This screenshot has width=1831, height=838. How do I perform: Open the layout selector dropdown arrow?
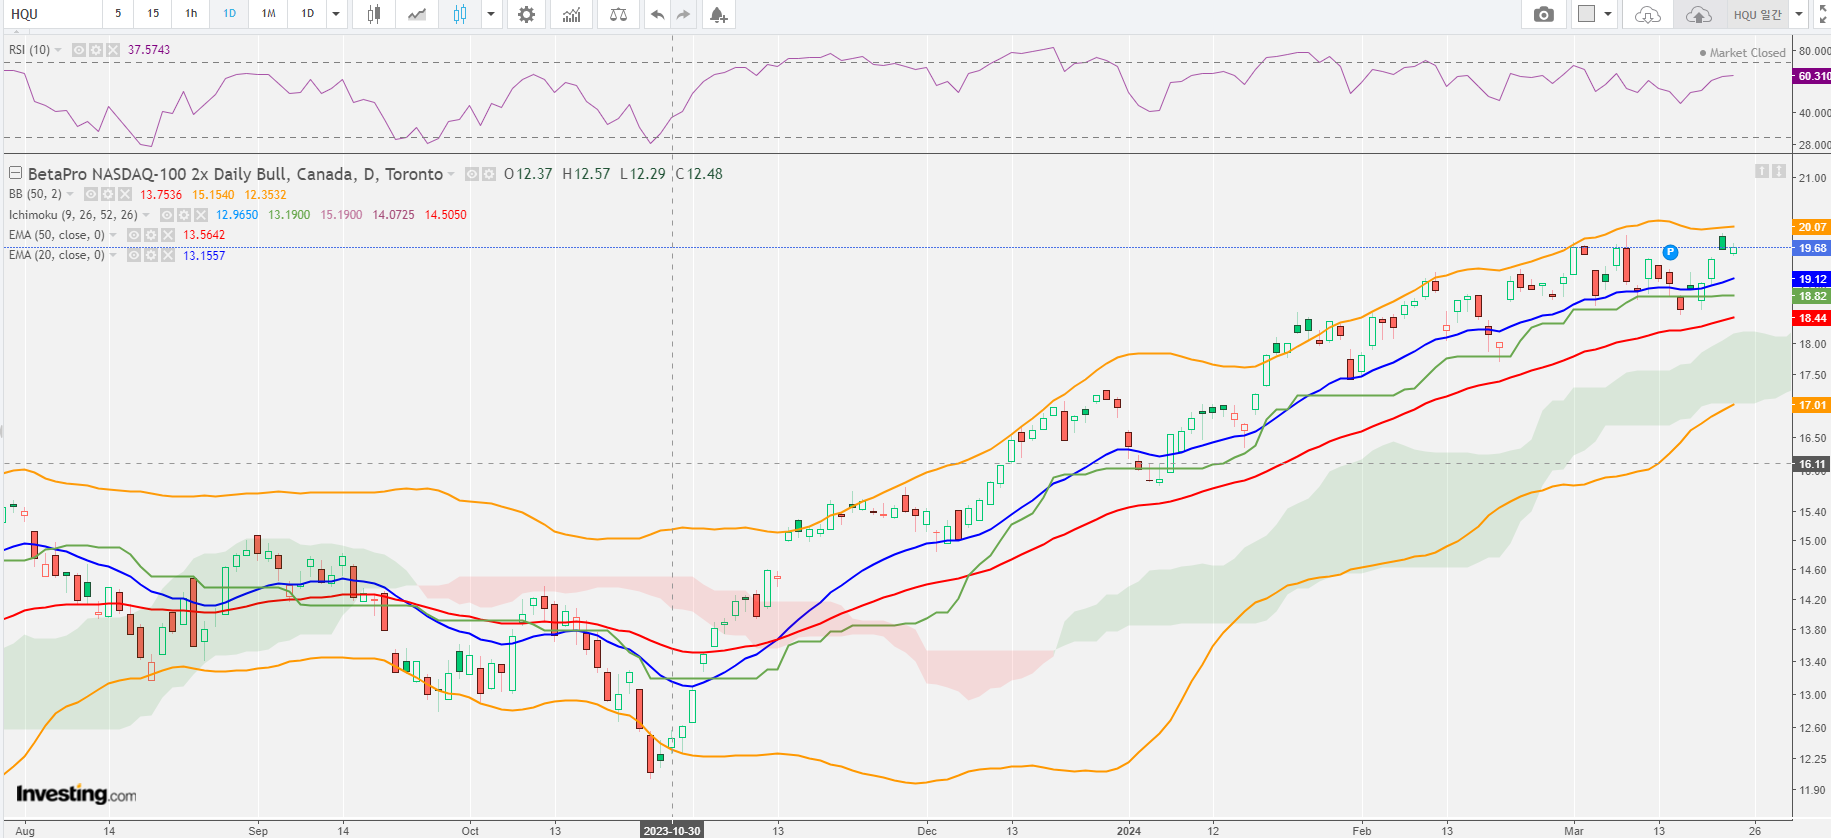(x=1608, y=14)
